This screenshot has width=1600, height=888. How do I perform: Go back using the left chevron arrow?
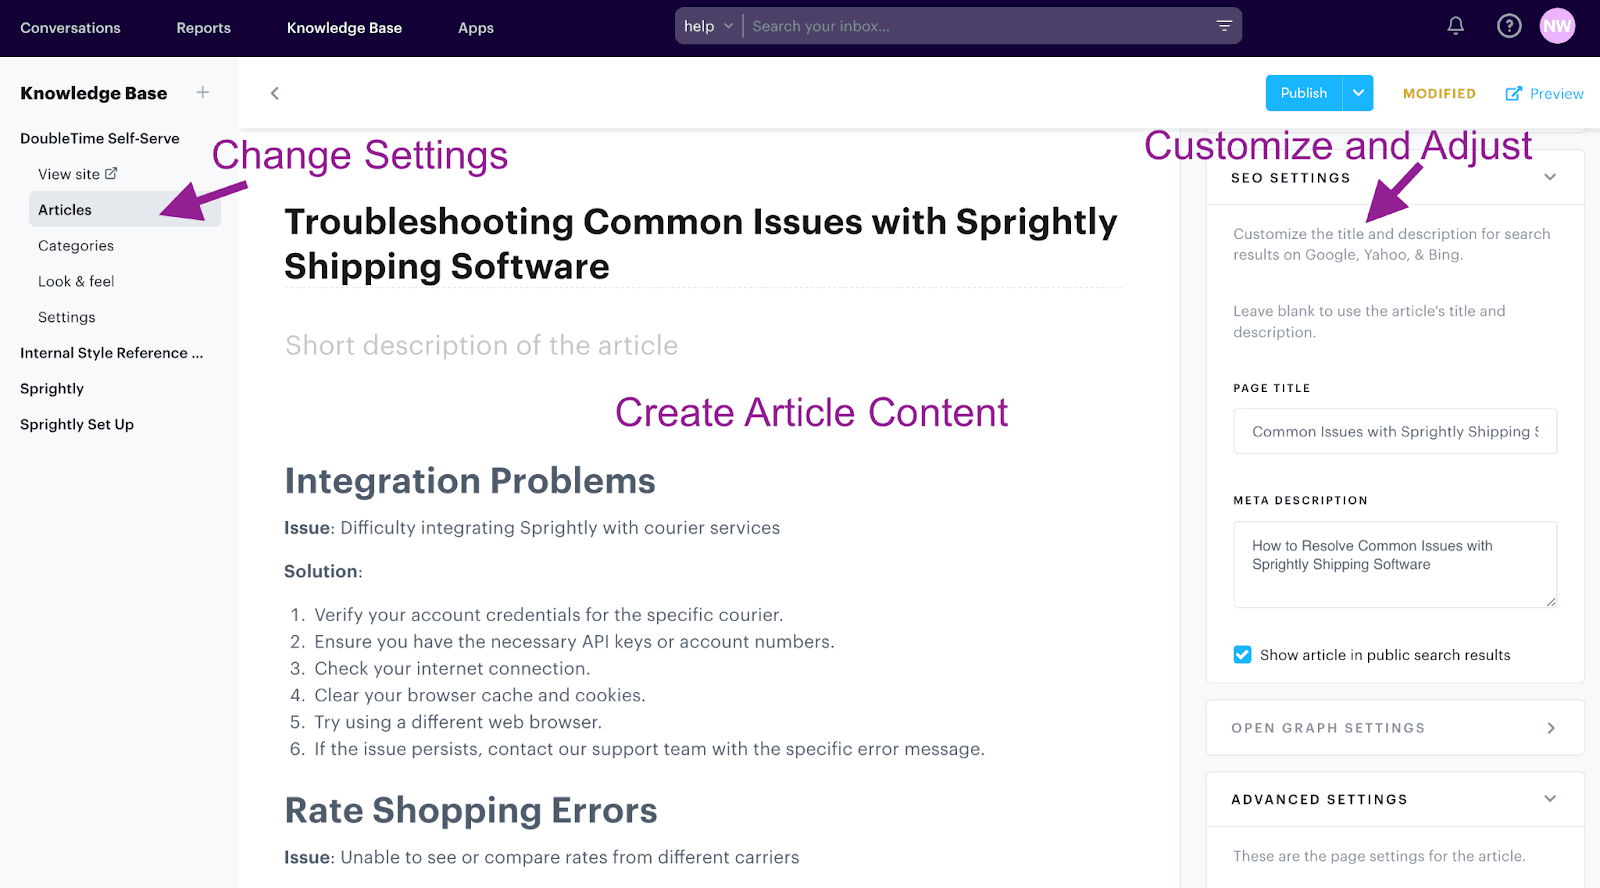point(274,93)
